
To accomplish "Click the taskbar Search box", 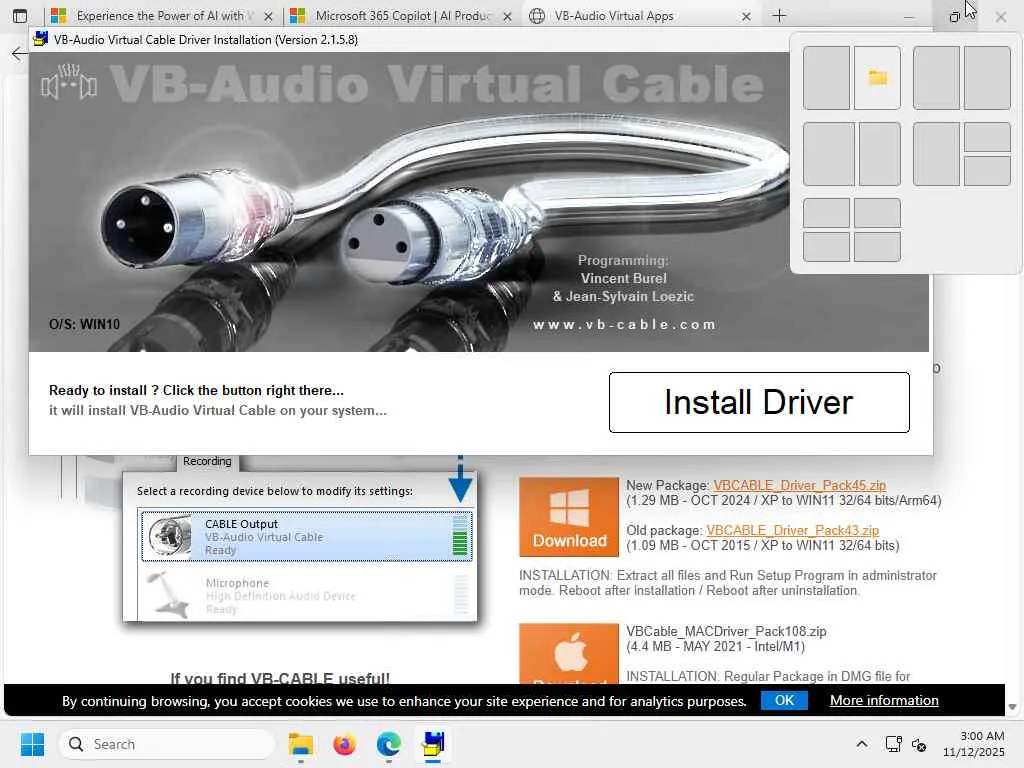I will 167,744.
